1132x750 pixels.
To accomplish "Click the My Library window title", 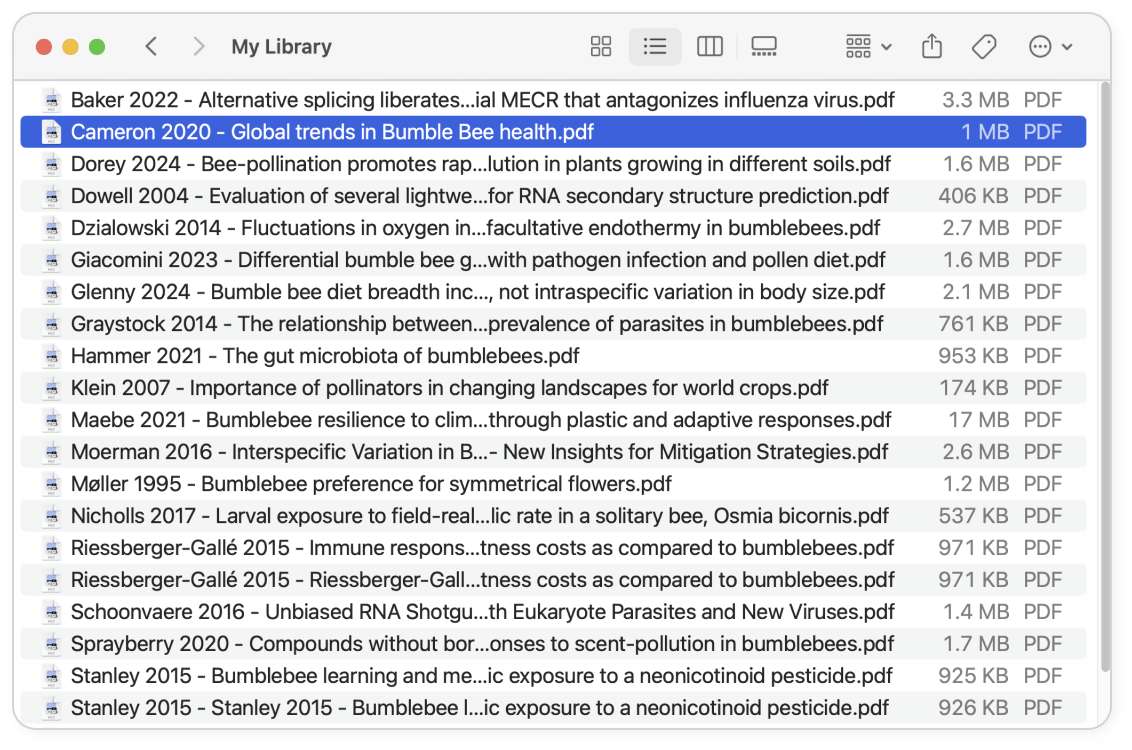I will point(282,47).
